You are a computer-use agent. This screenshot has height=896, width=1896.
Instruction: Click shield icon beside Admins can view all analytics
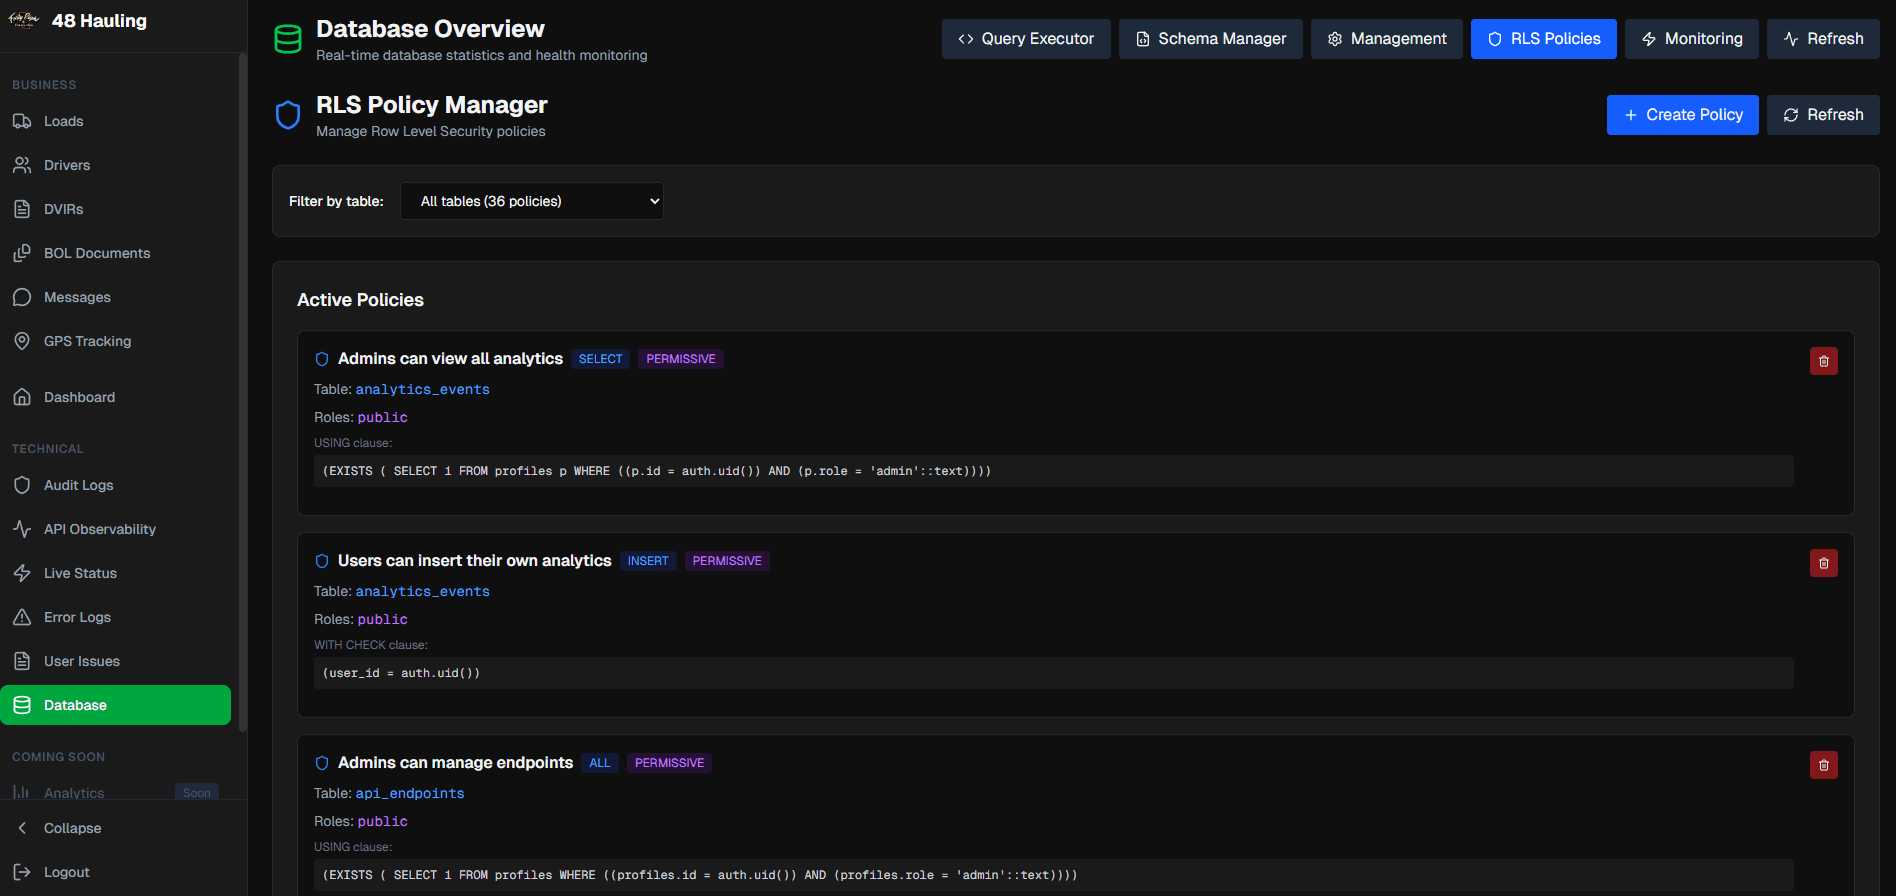click(322, 359)
